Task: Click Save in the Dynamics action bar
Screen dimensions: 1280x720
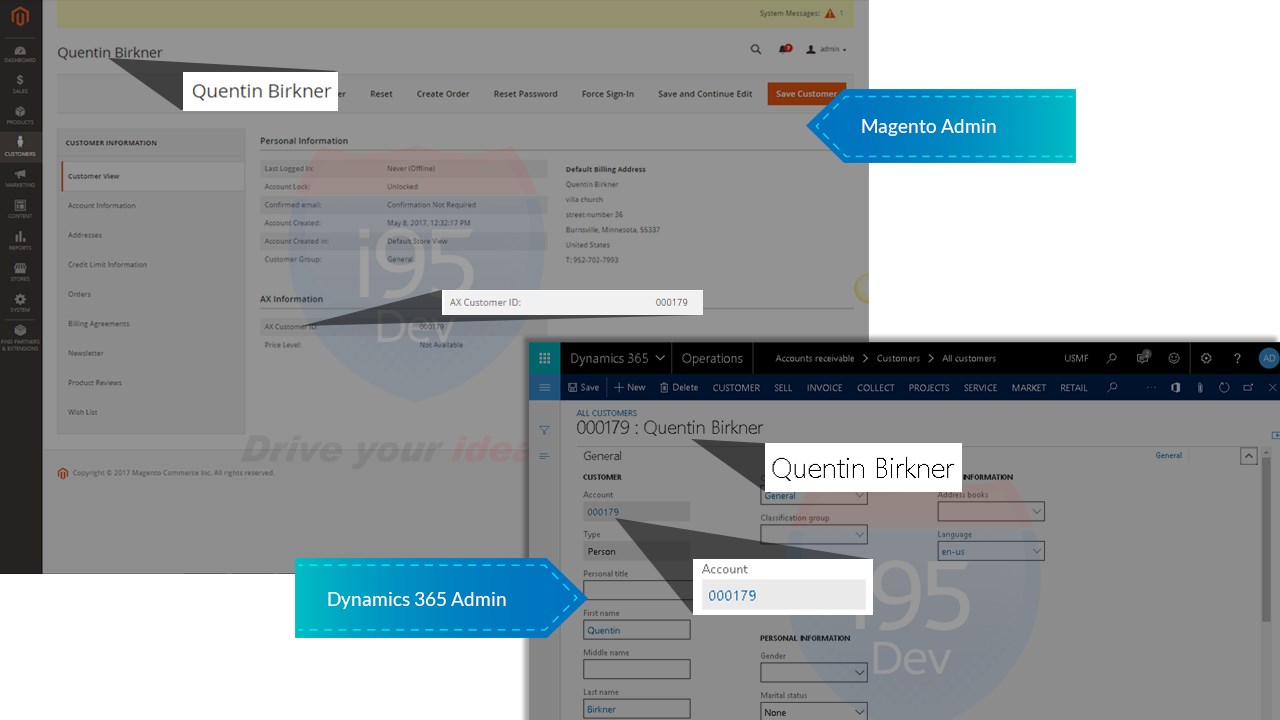Action: (583, 387)
